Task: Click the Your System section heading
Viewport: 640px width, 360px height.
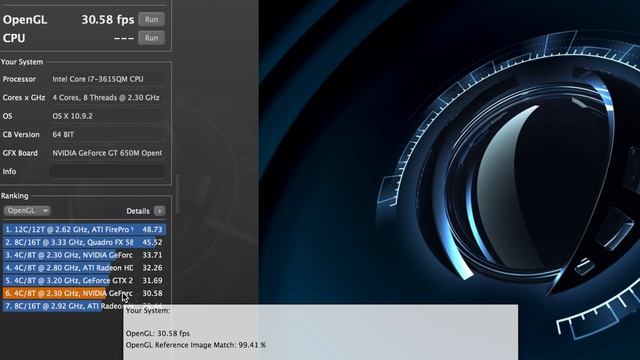Action: coord(22,62)
